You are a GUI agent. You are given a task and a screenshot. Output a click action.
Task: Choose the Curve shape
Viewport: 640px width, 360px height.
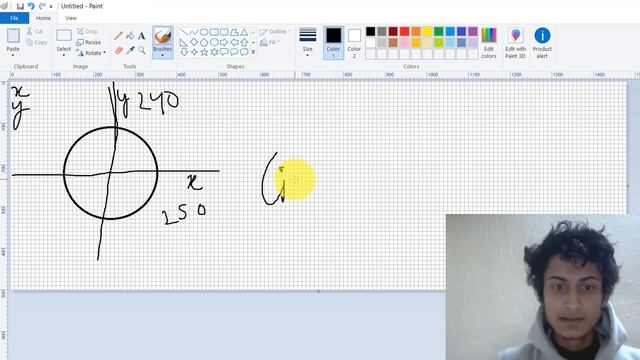pyautogui.click(x=194, y=32)
